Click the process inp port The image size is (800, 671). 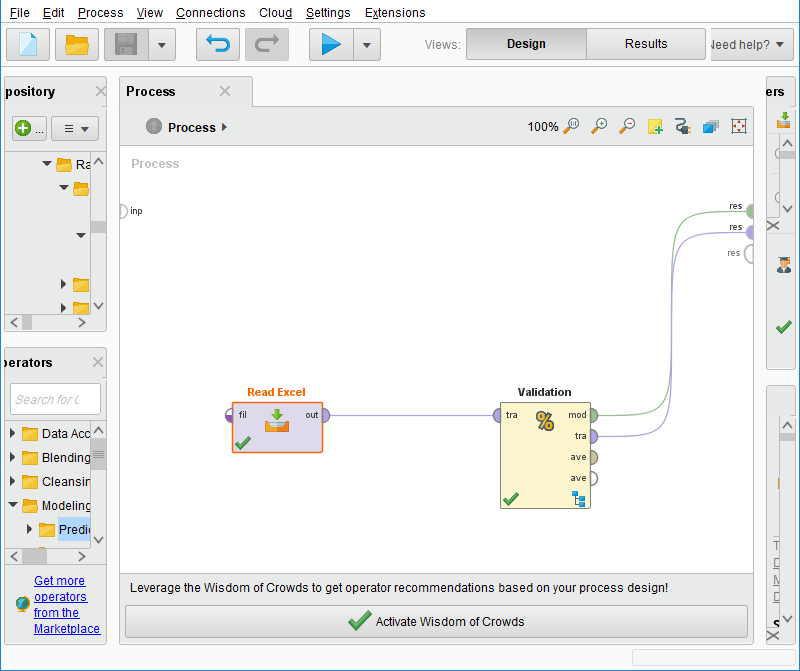[123, 211]
